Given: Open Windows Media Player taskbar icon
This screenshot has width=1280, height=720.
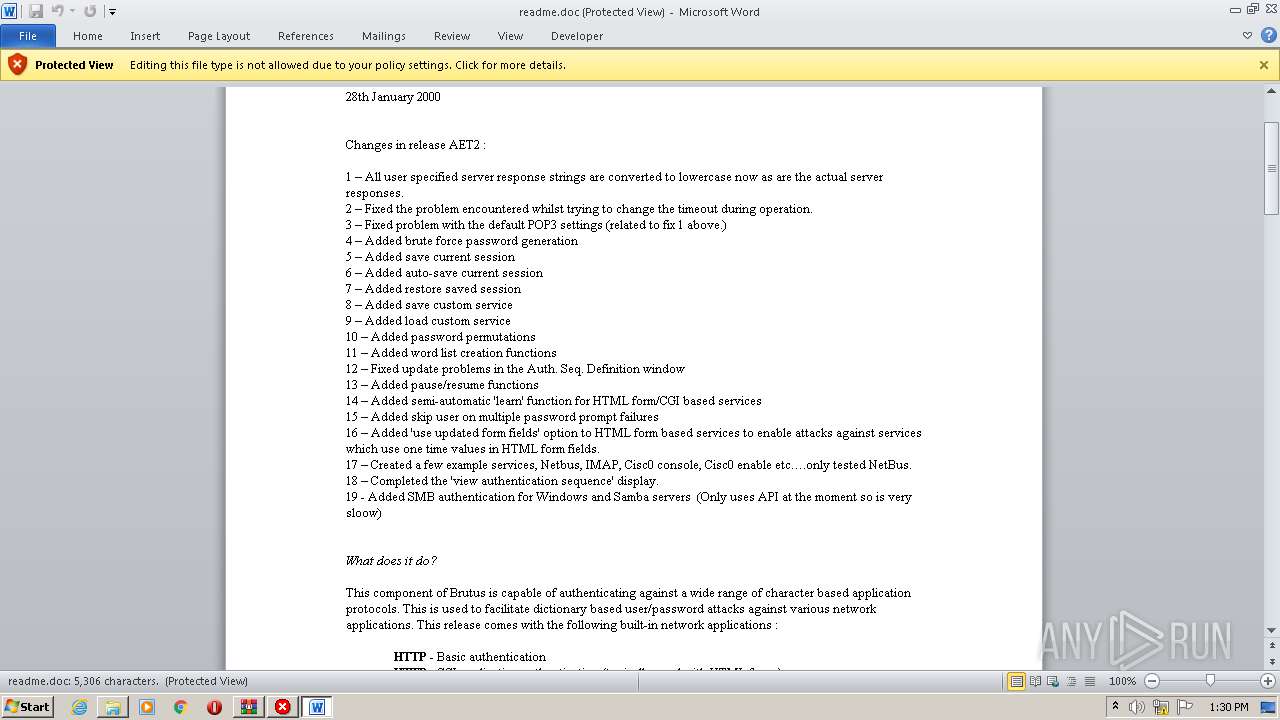Looking at the screenshot, I should 147,707.
